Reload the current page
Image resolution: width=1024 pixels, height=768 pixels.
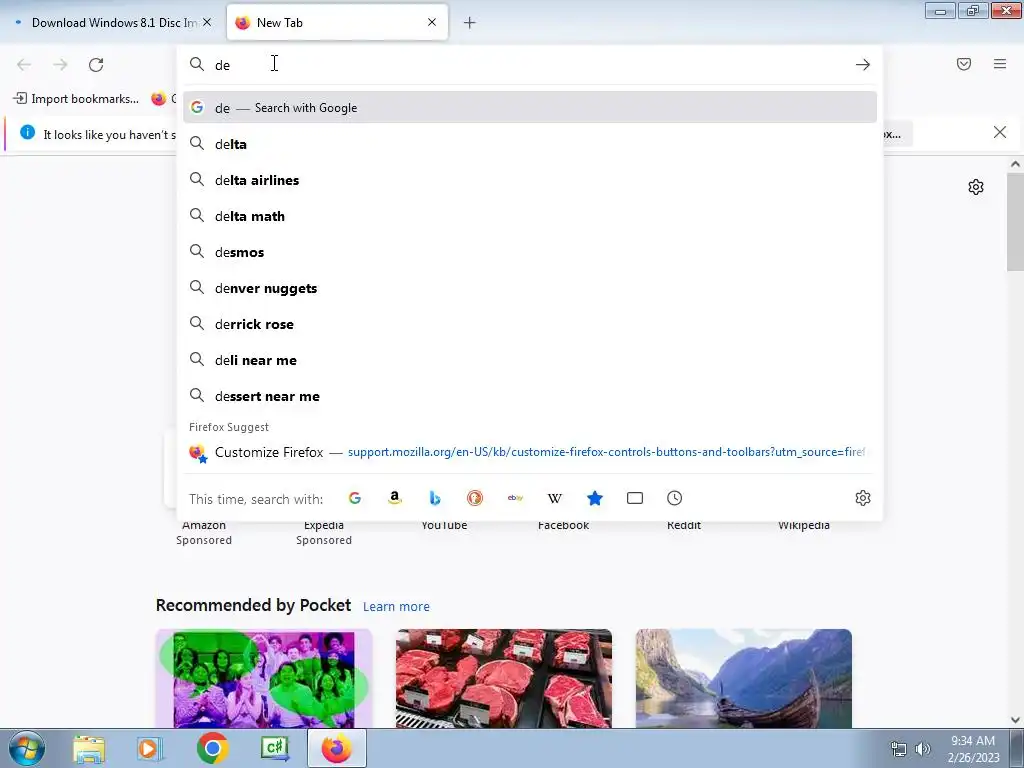click(96, 65)
